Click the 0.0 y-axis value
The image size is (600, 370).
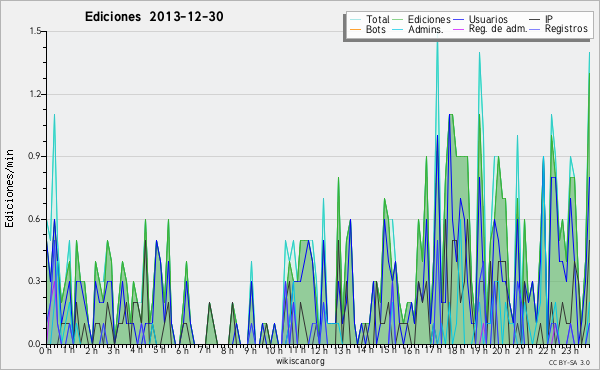(35, 344)
